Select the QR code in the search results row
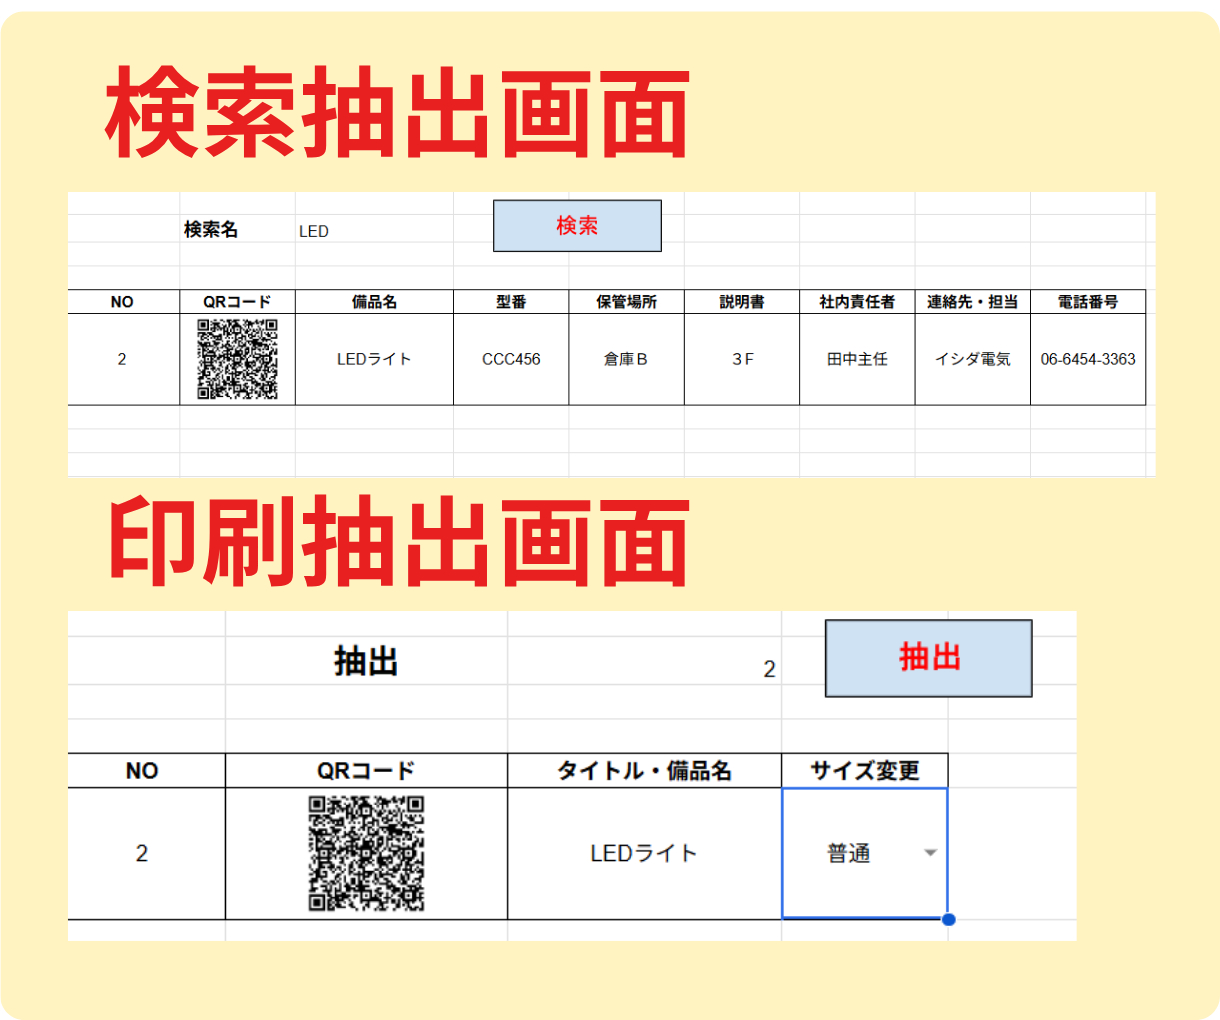The image size is (1220, 1020). coord(237,359)
